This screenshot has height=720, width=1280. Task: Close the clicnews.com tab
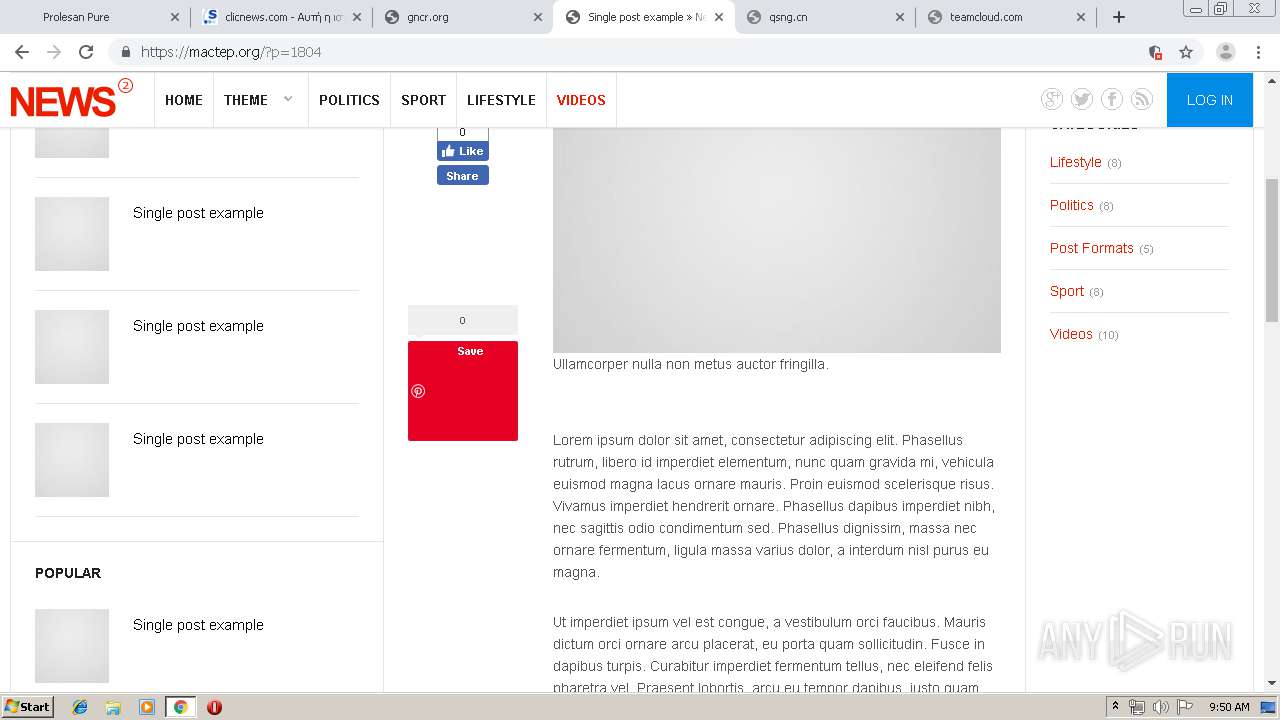coord(357,17)
